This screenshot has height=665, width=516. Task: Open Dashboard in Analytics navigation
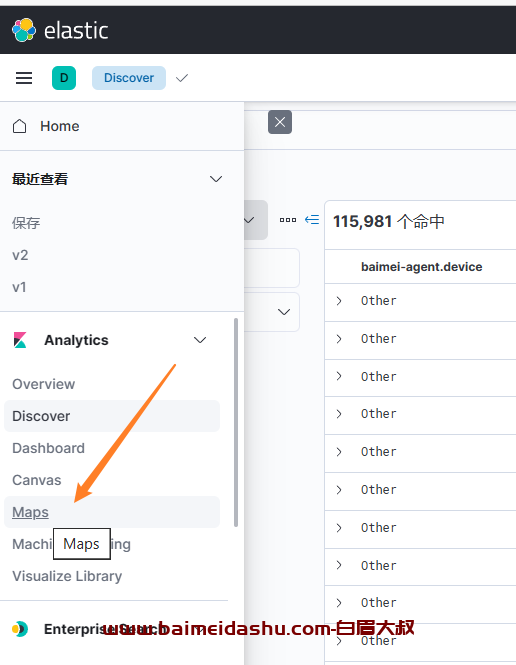(48, 448)
